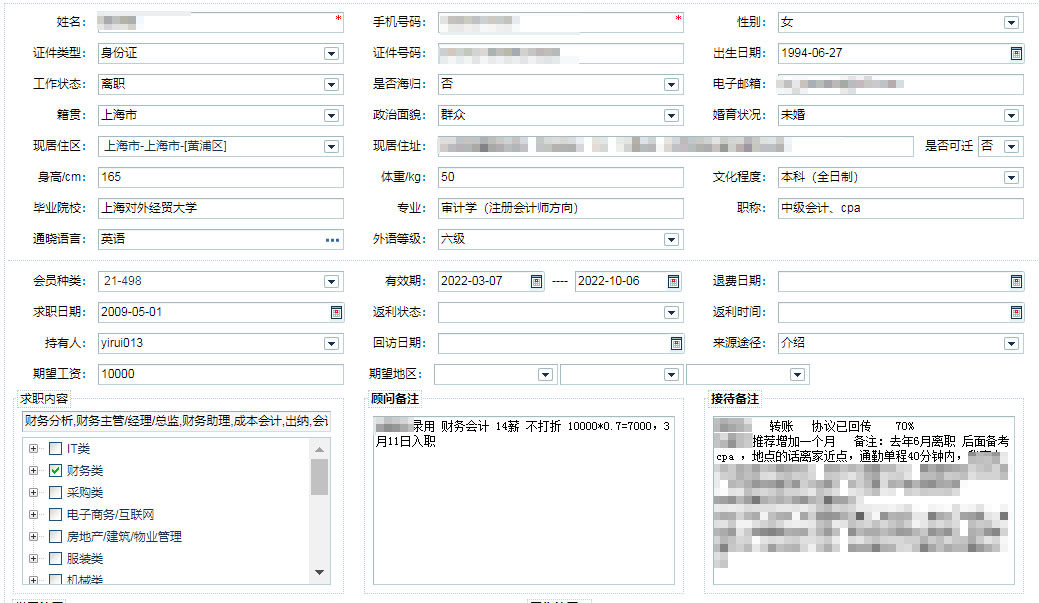Open the third 期望地区 dropdown

(x=797, y=375)
